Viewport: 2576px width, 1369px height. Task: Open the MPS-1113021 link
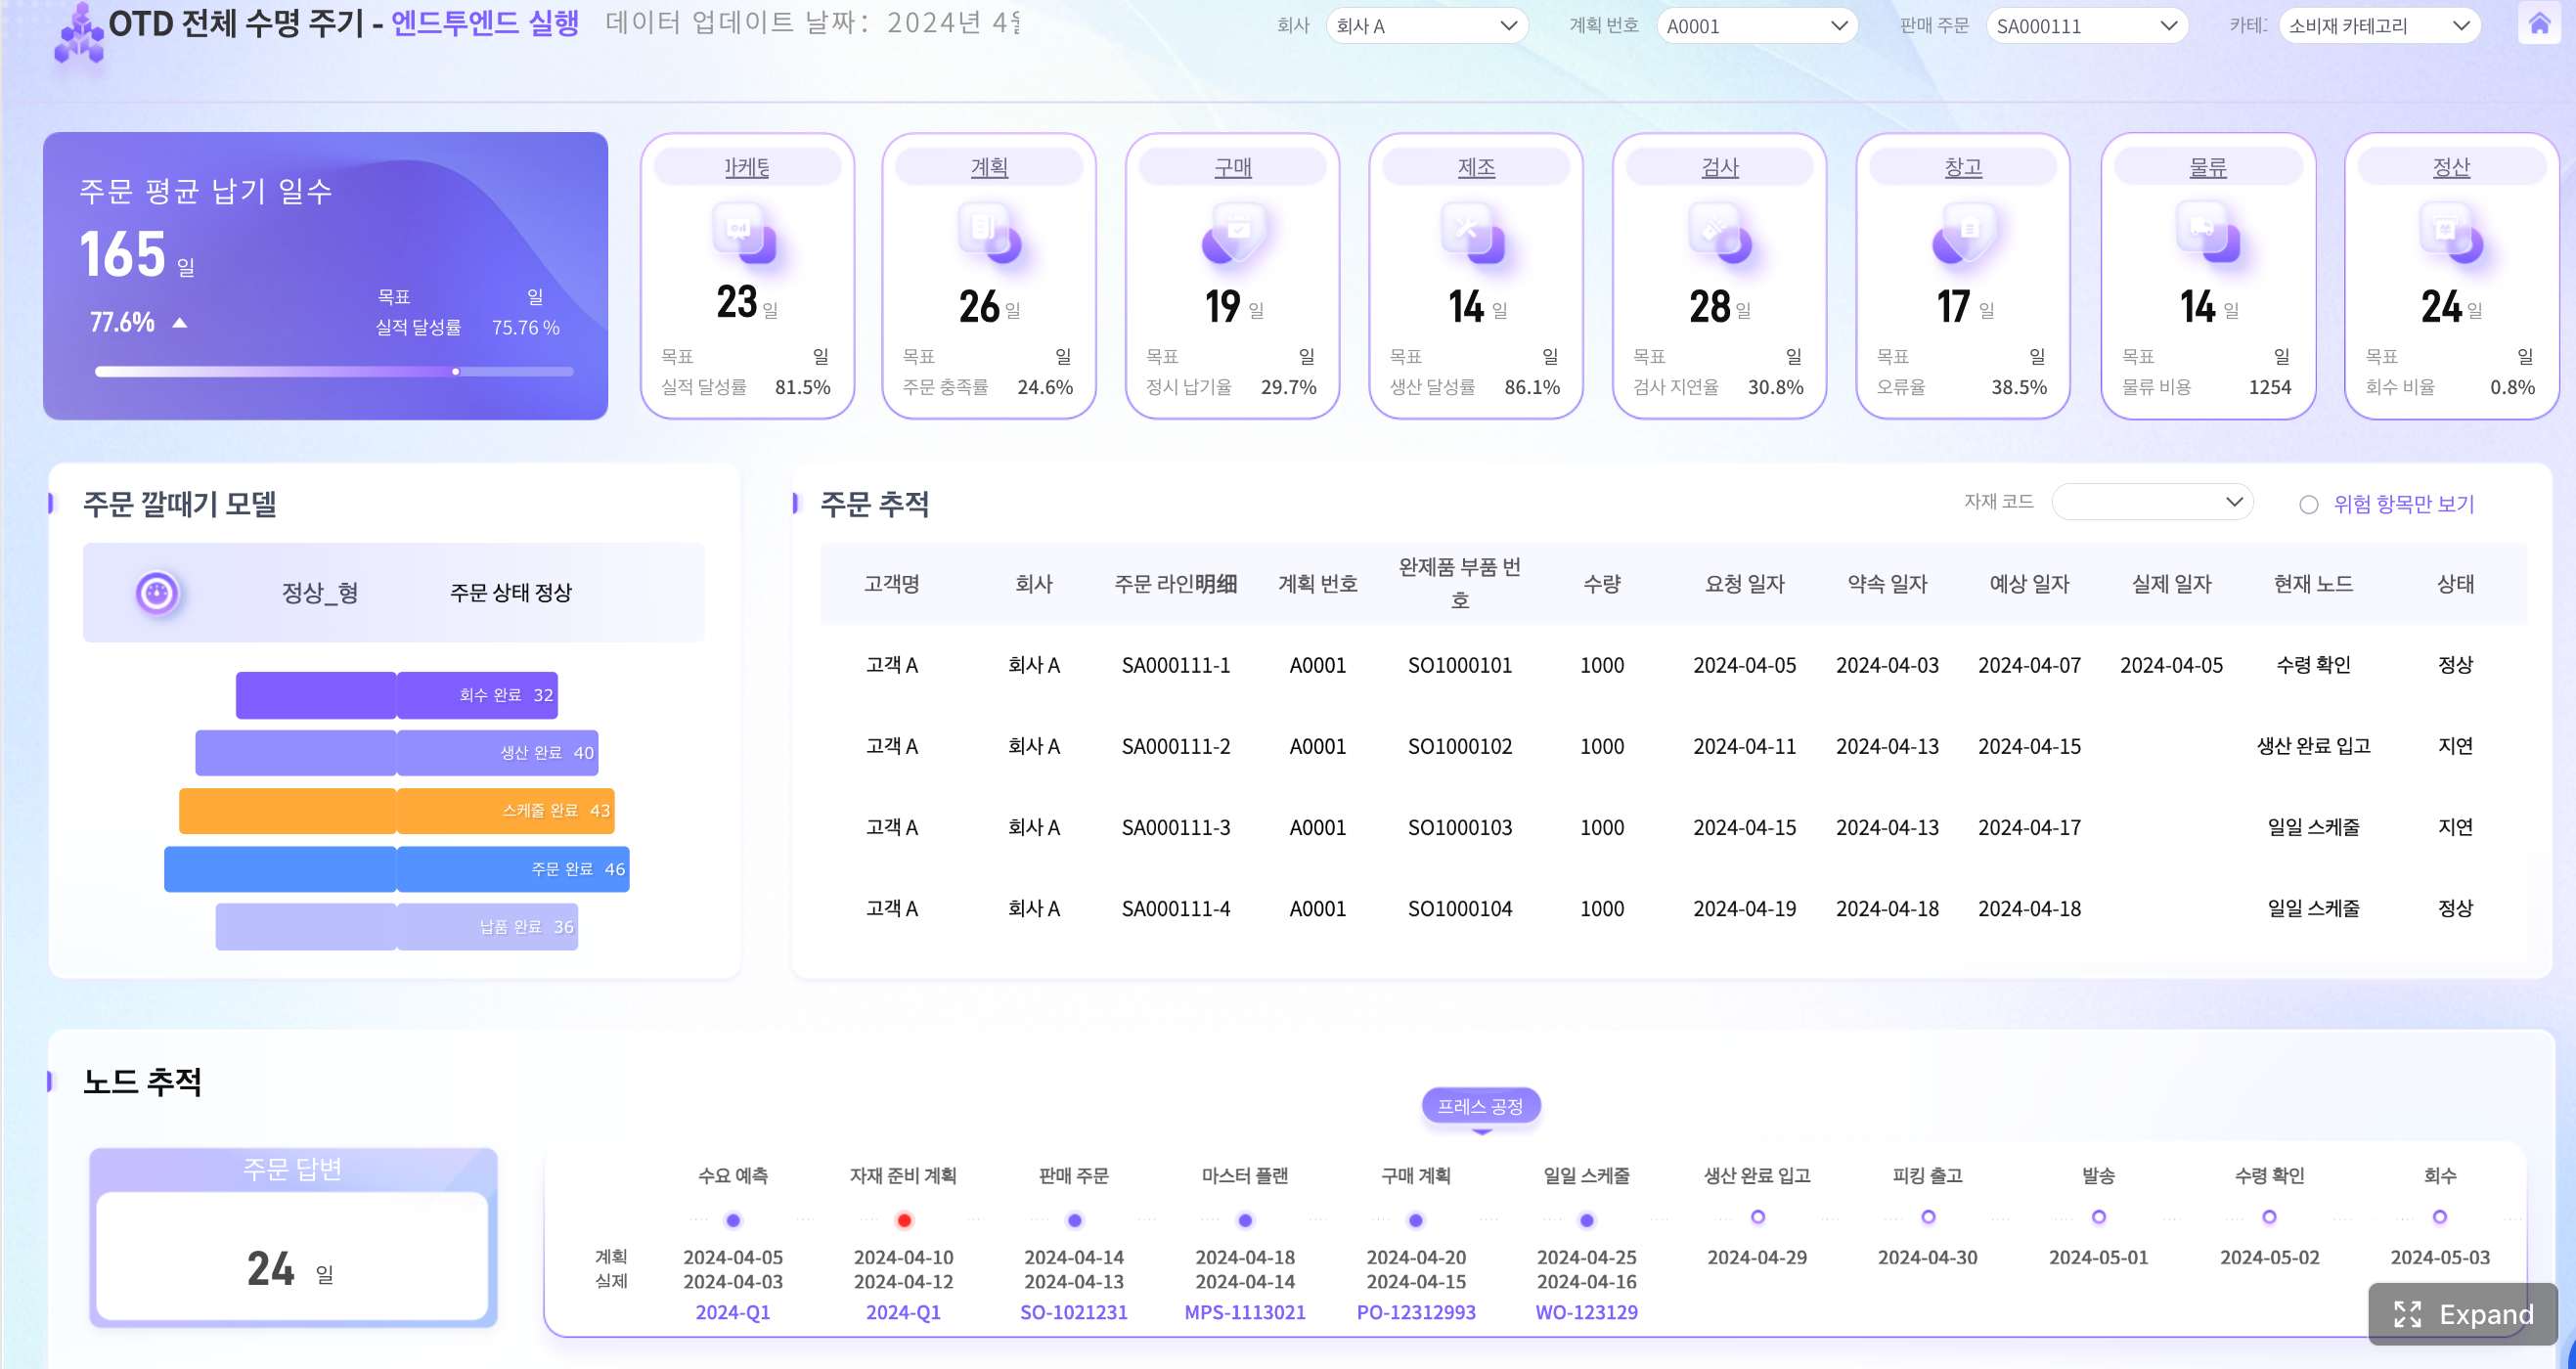(1245, 1312)
